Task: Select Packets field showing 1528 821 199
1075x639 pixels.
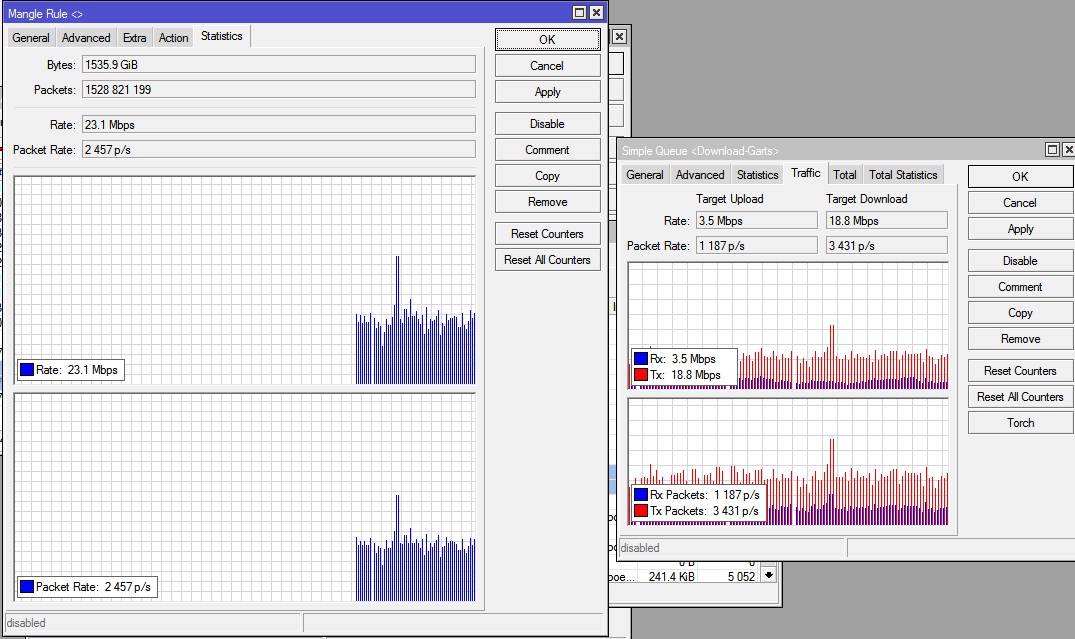Action: [279, 90]
